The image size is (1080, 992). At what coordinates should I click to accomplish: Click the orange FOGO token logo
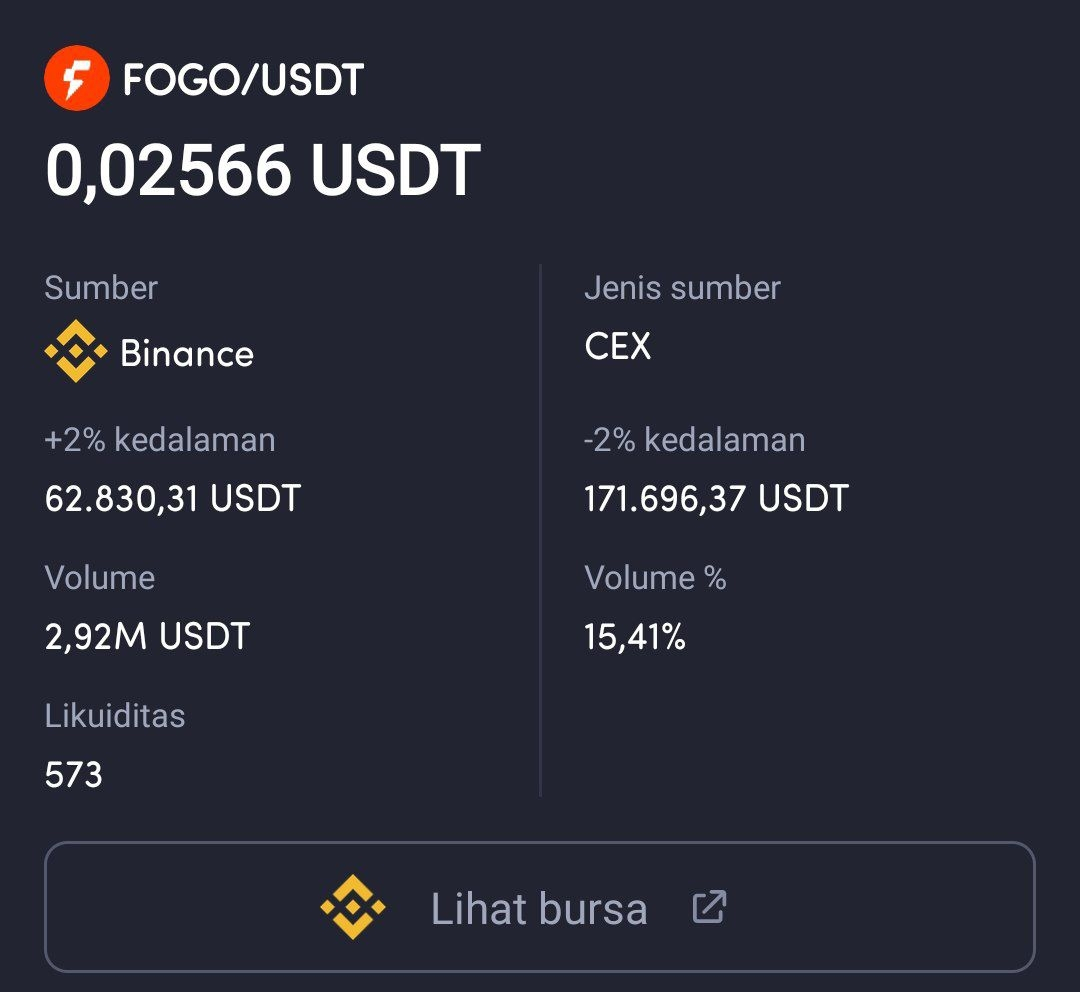click(76, 79)
